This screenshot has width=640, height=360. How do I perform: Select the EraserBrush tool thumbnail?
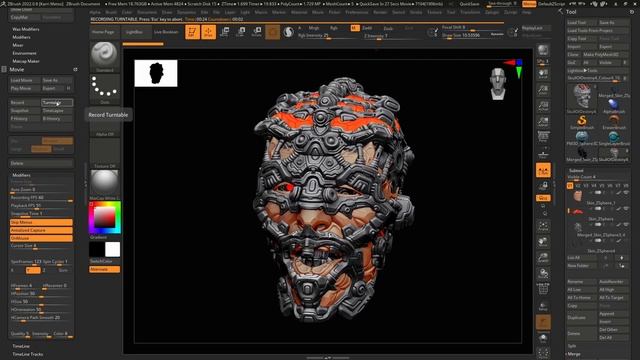point(614,122)
